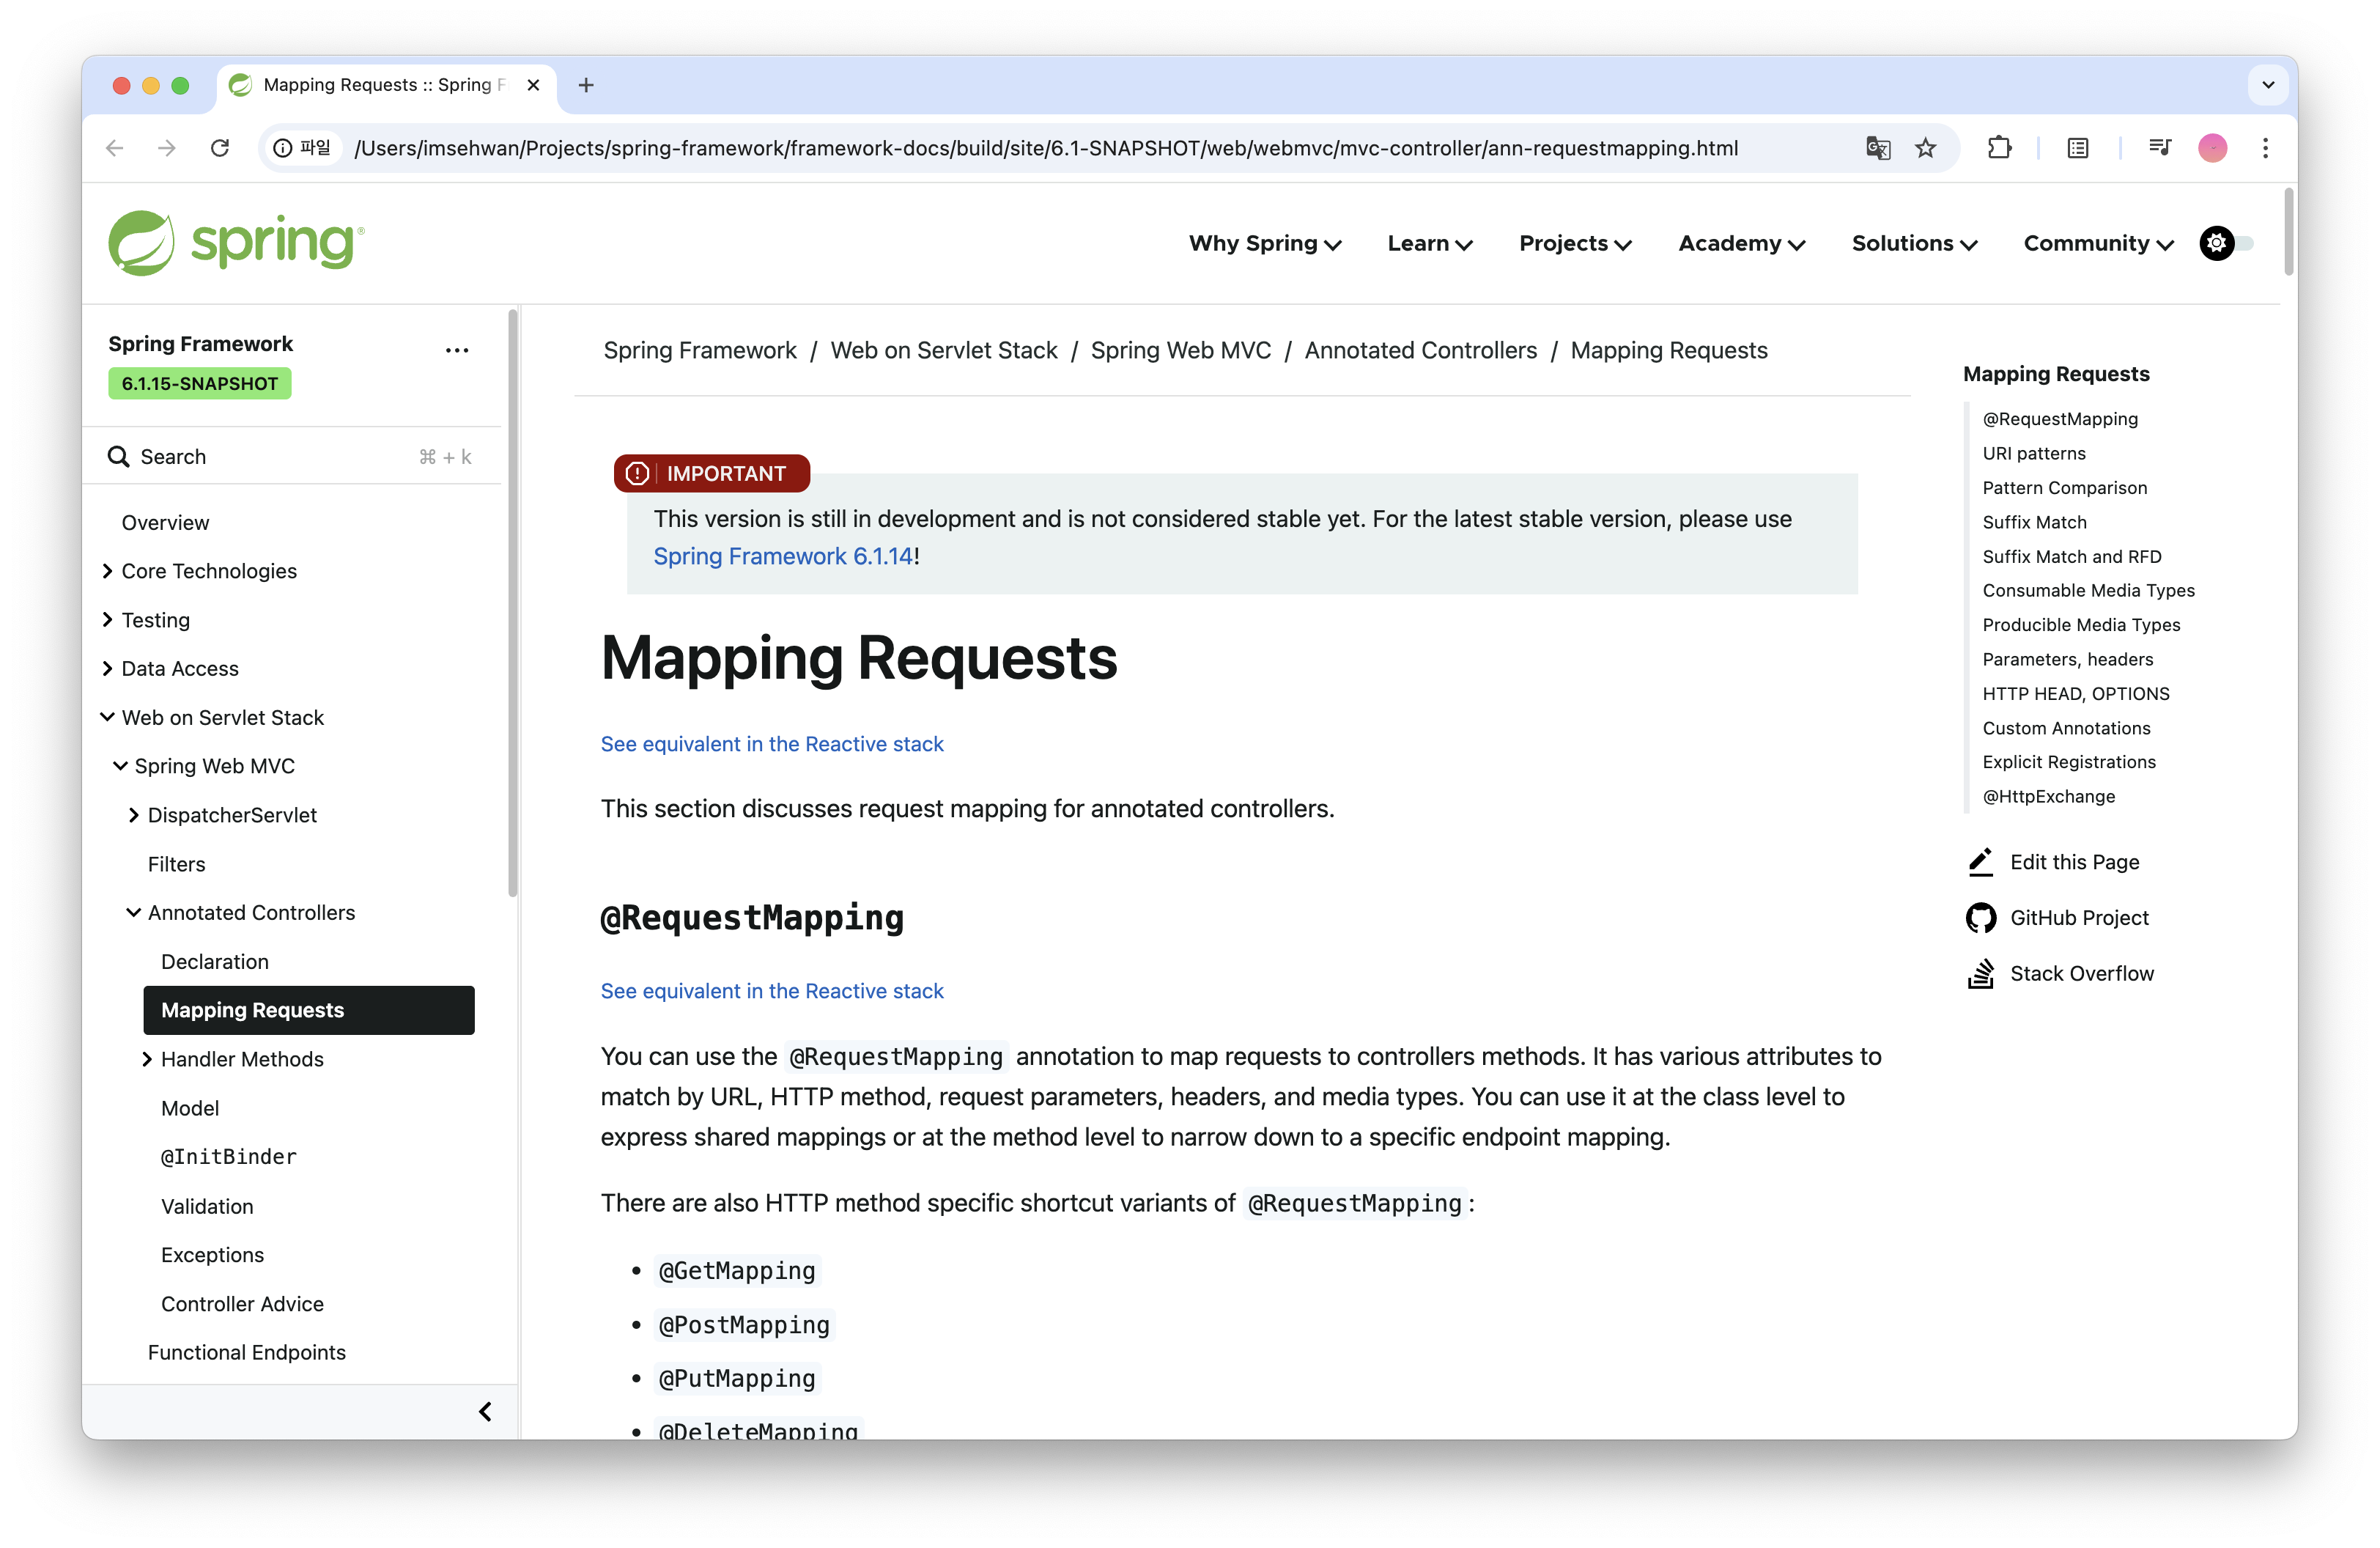This screenshot has width=2380, height=1548.
Task: Open the Filters nav item
Action: pyautogui.click(x=176, y=864)
